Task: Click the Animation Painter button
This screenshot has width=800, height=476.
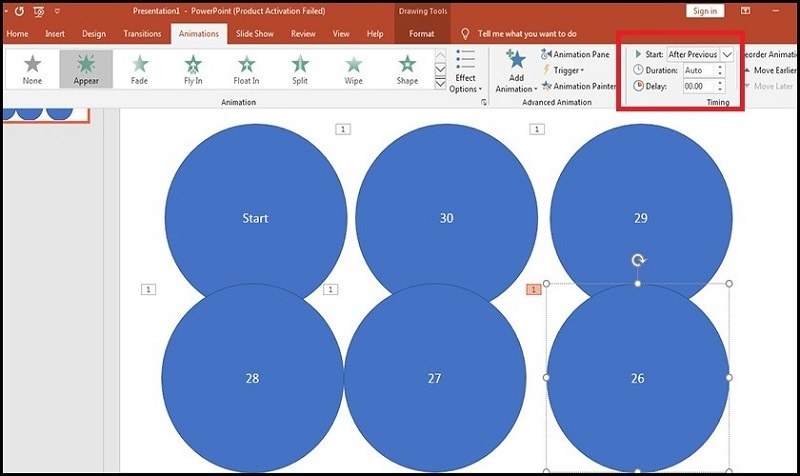Action: 578,86
